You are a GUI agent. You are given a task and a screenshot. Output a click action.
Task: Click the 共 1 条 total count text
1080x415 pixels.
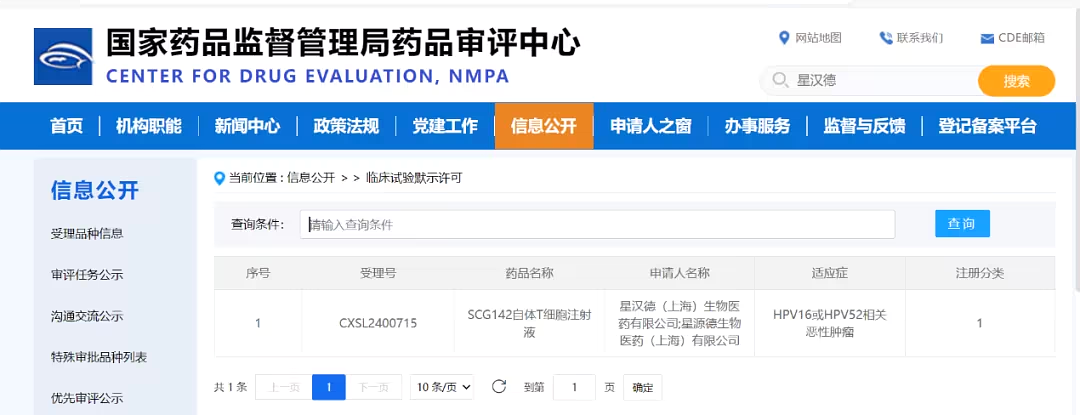(230, 387)
